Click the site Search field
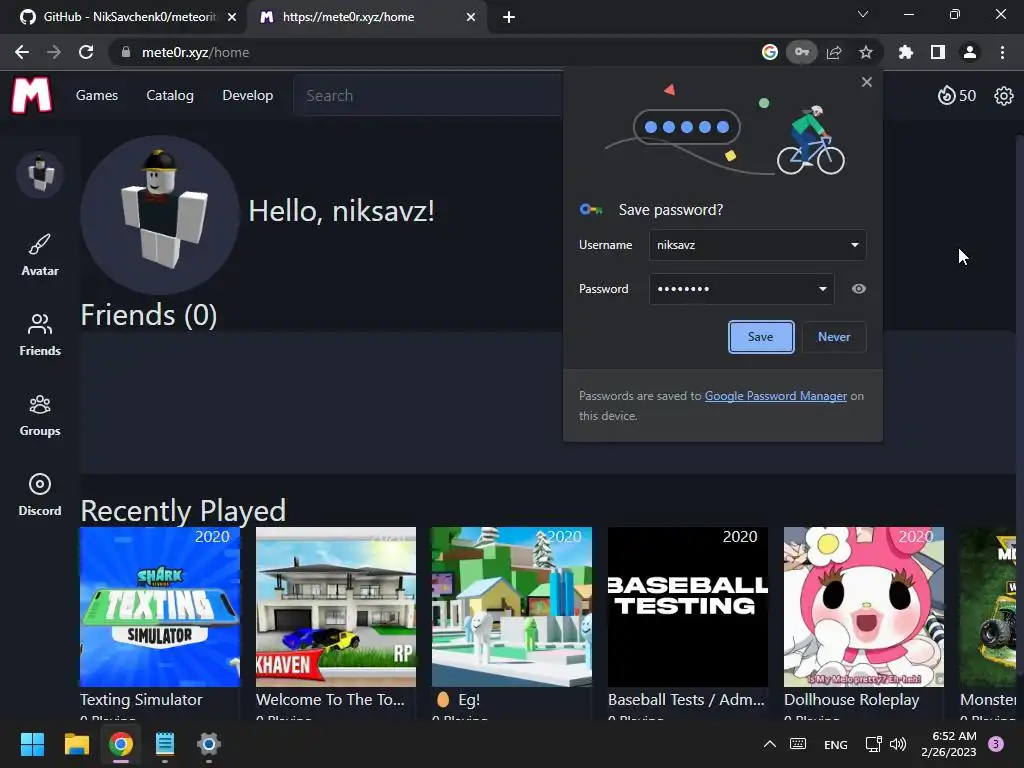 [x=428, y=95]
